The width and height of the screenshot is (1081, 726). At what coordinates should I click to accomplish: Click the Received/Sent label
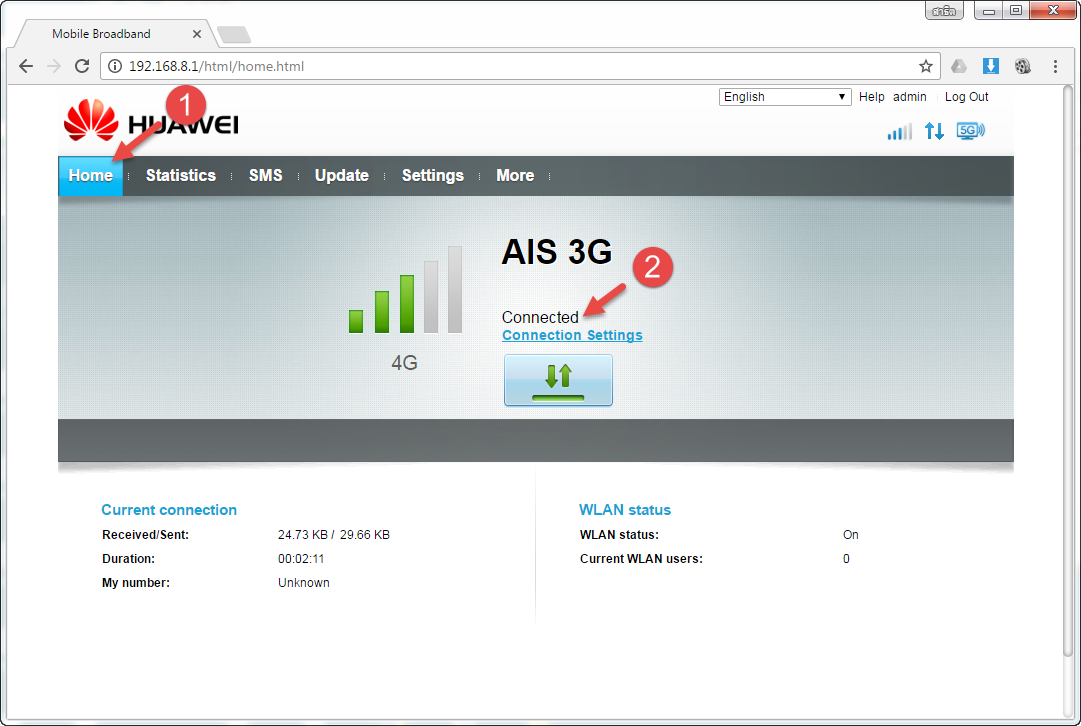click(x=145, y=535)
